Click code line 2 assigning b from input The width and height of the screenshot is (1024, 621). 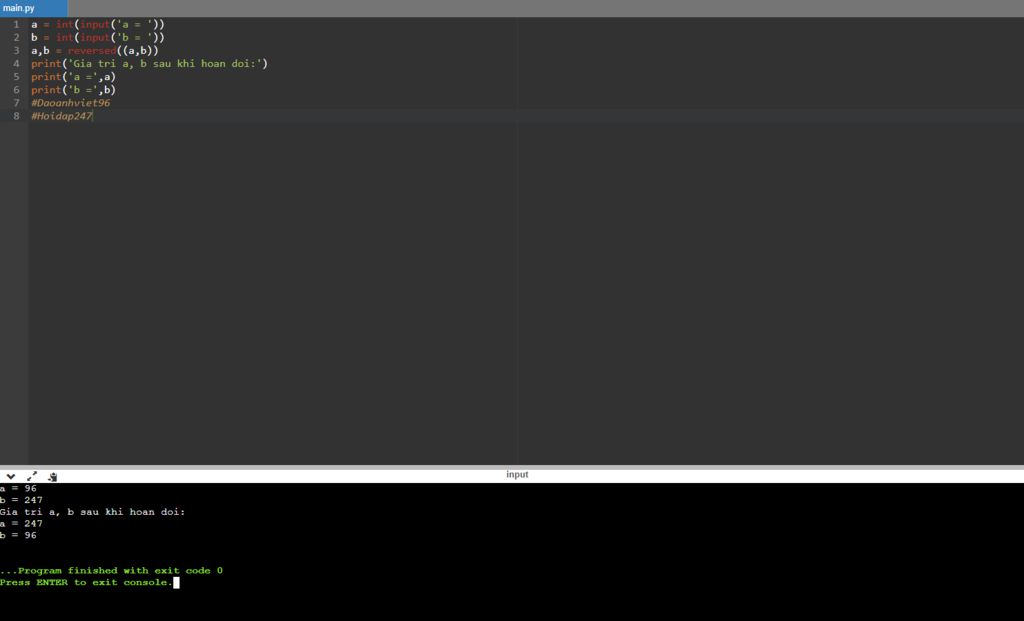pos(98,37)
